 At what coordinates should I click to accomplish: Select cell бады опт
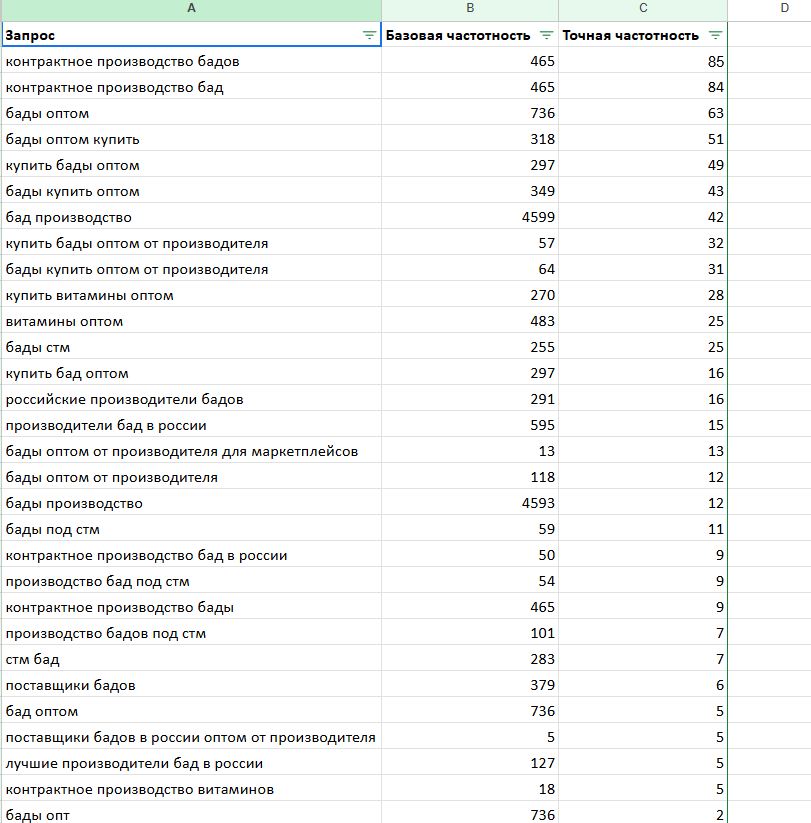click(191, 813)
